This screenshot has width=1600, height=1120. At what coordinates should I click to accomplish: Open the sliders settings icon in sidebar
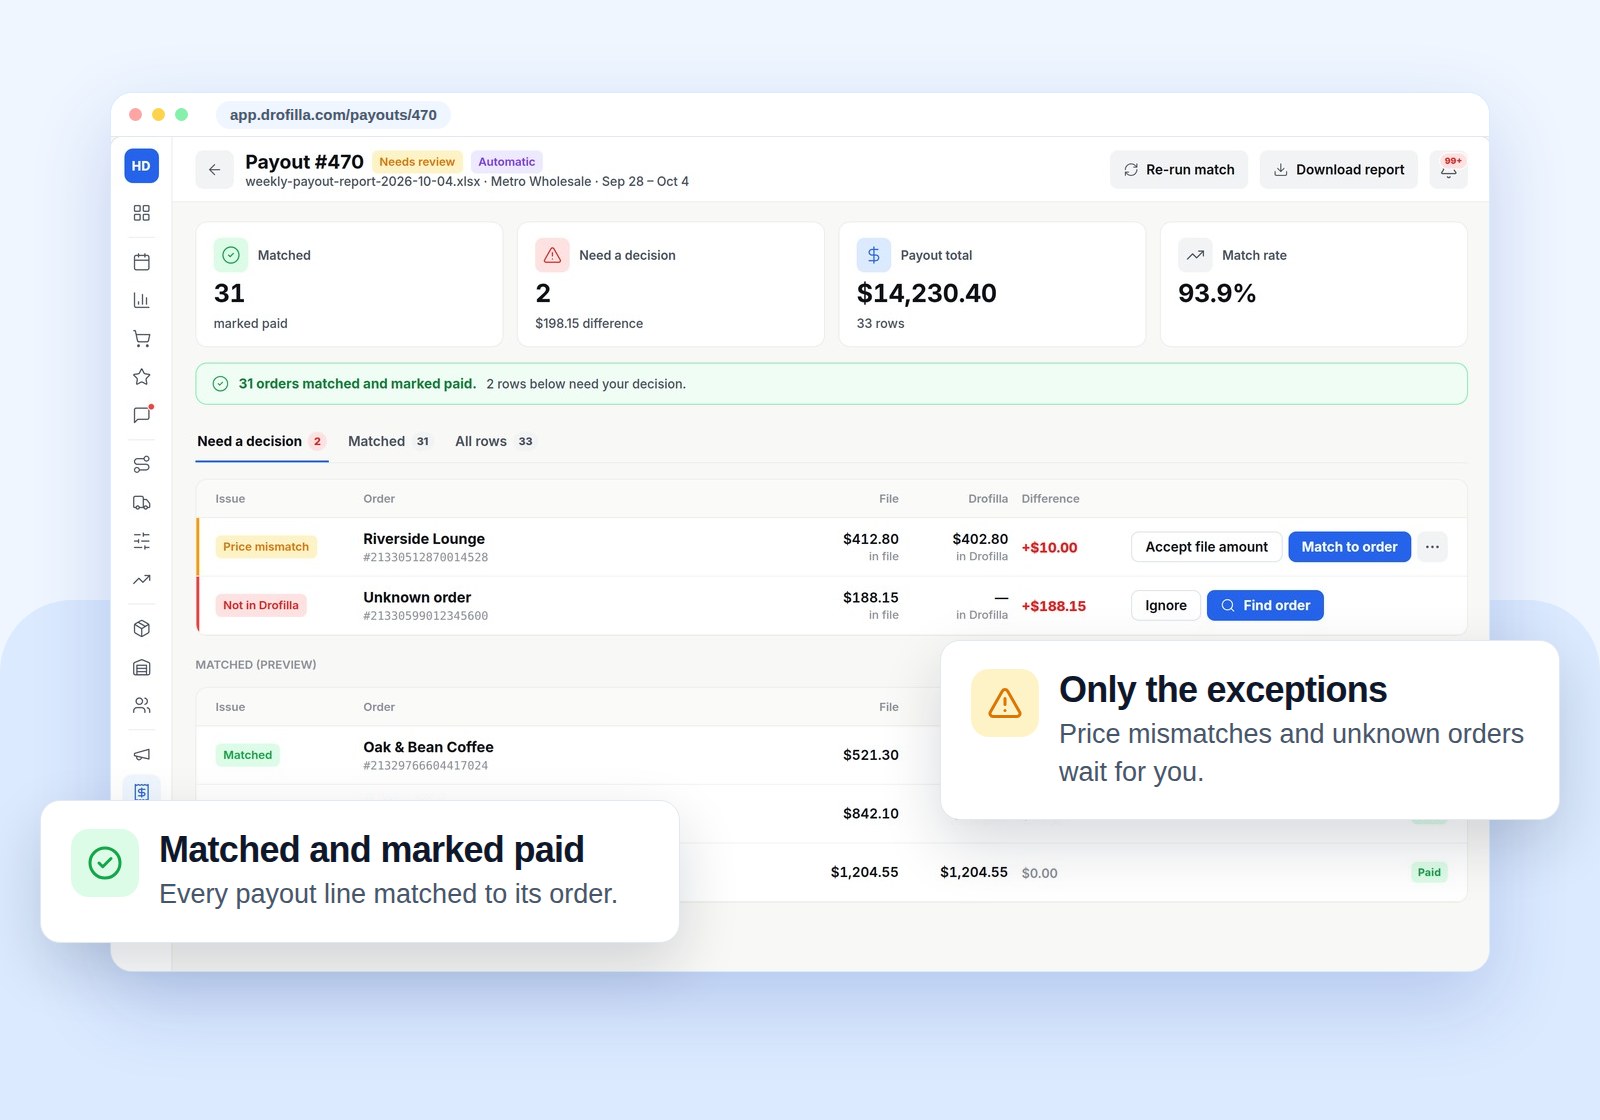(x=141, y=541)
